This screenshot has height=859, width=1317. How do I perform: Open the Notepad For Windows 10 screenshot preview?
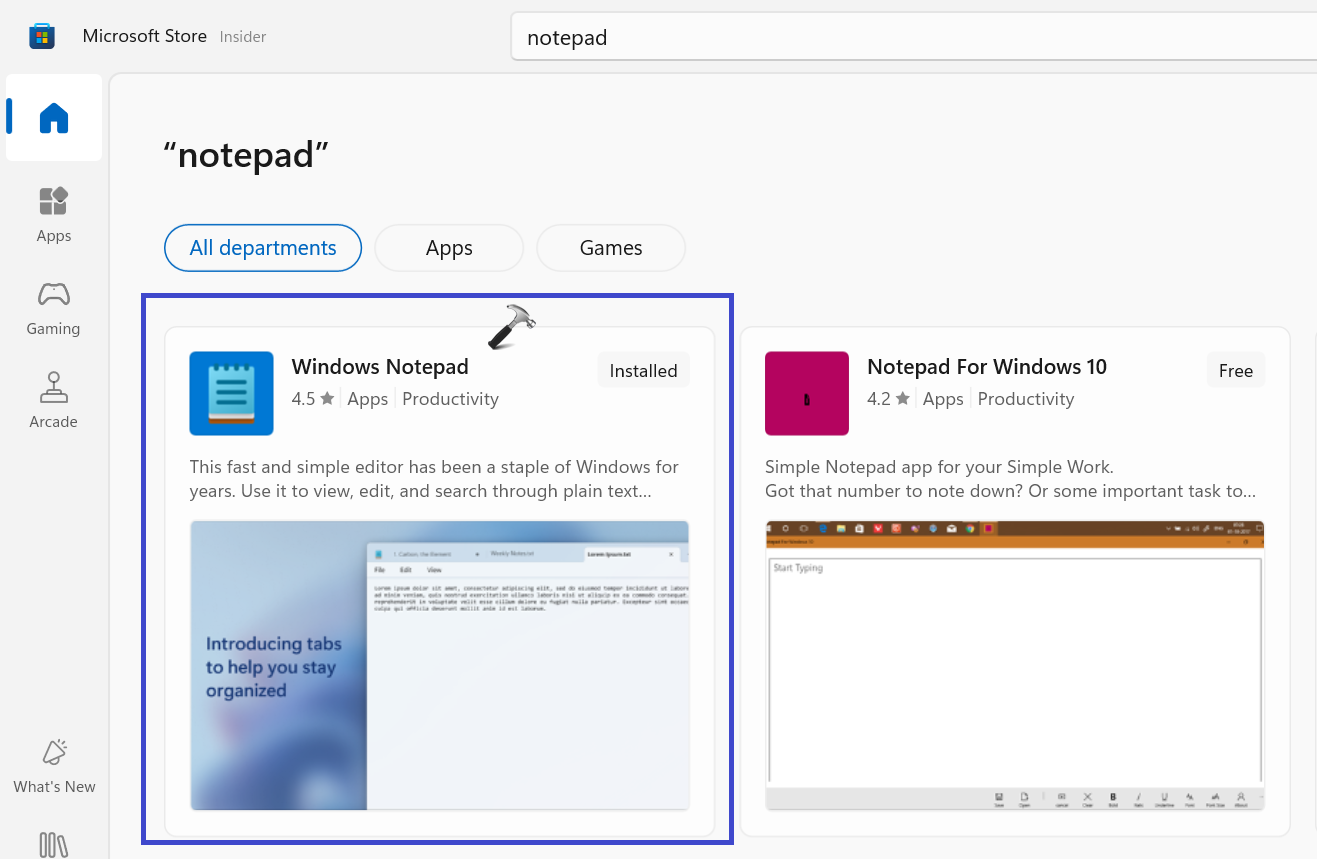click(x=1014, y=665)
